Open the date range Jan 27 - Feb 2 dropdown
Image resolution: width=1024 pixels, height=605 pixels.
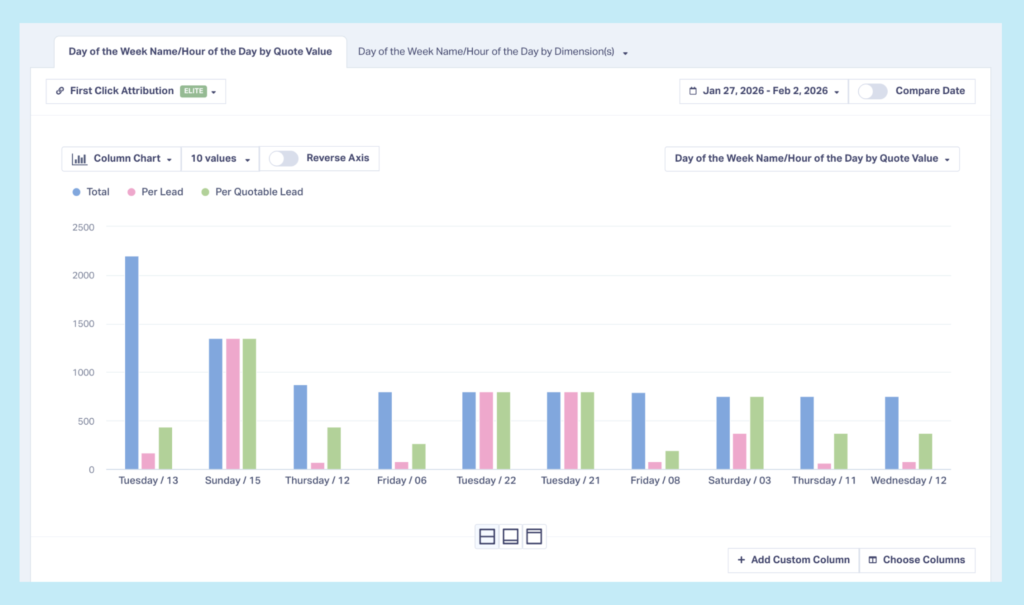pyautogui.click(x=763, y=91)
